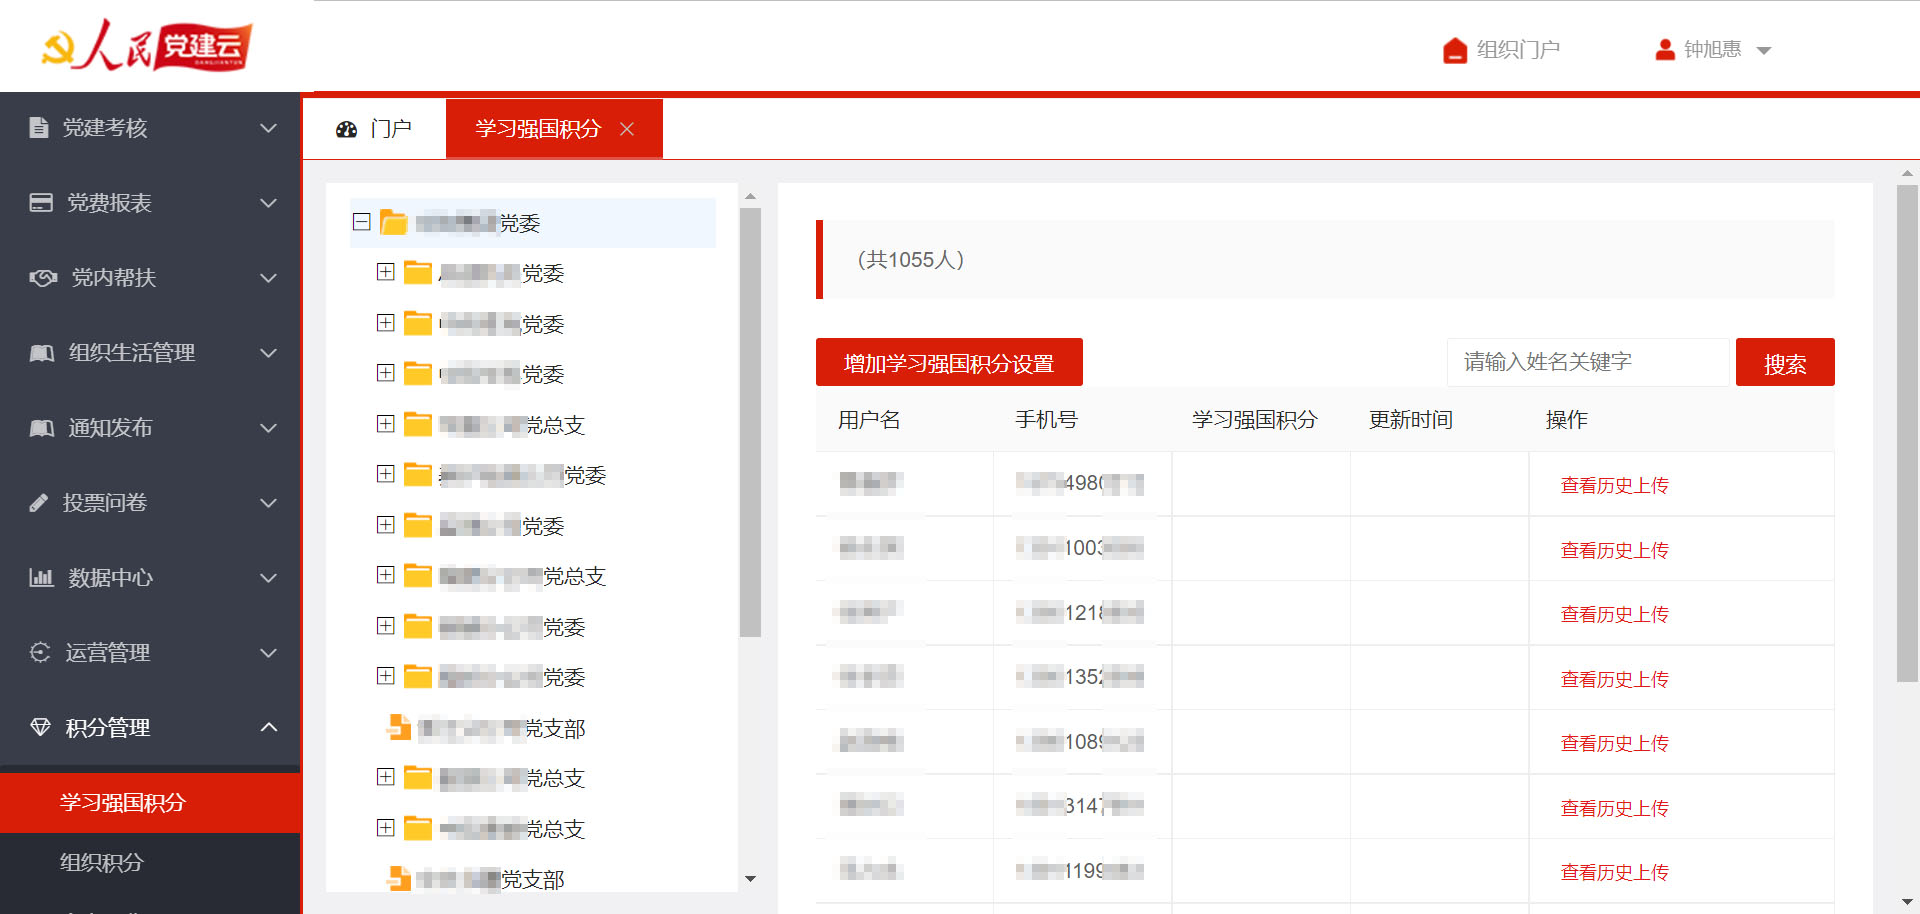This screenshot has height=914, width=1920.
Task: Expand the 运营管理 menu chevron
Action: [268, 652]
